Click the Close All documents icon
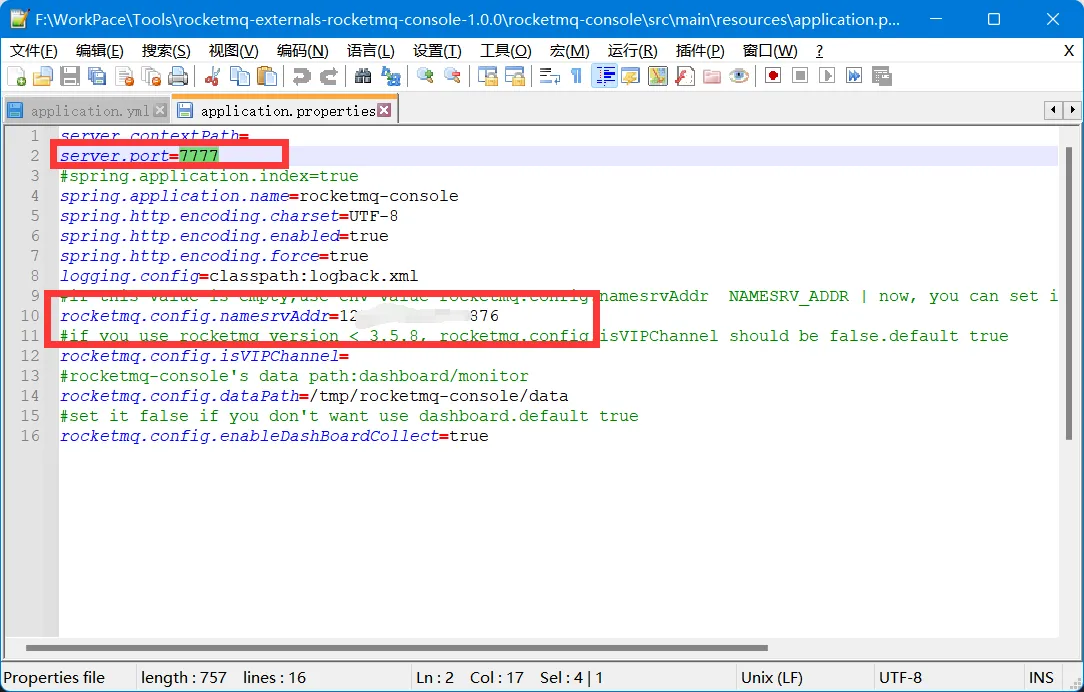The width and height of the screenshot is (1084, 692). (151, 76)
